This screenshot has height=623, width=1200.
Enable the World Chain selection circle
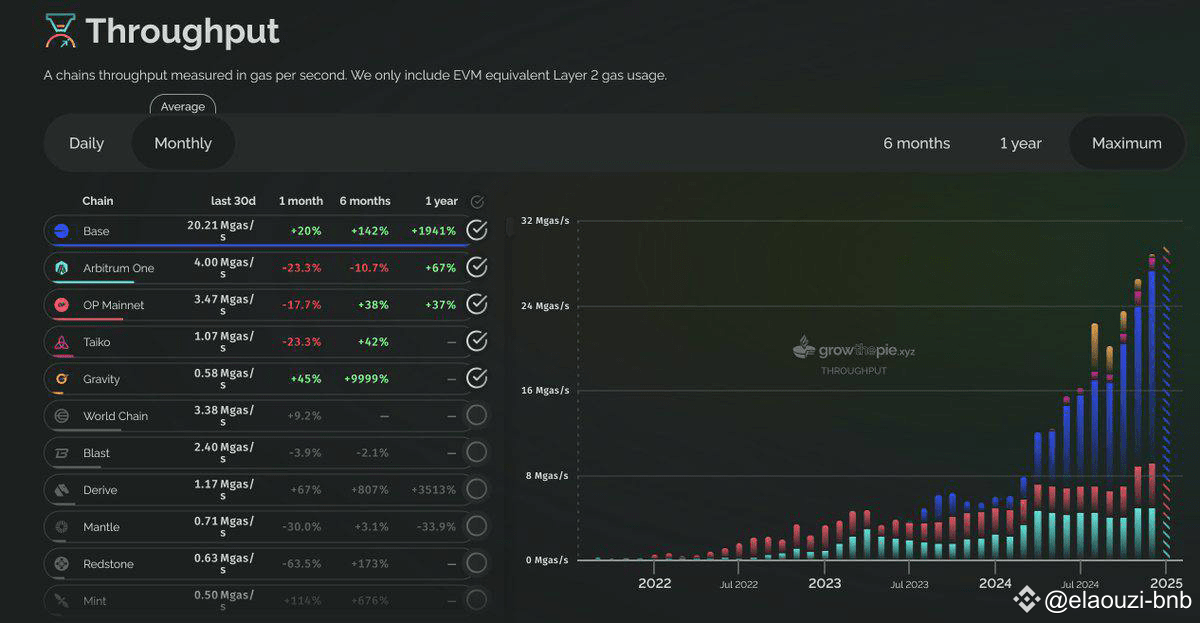[477, 415]
